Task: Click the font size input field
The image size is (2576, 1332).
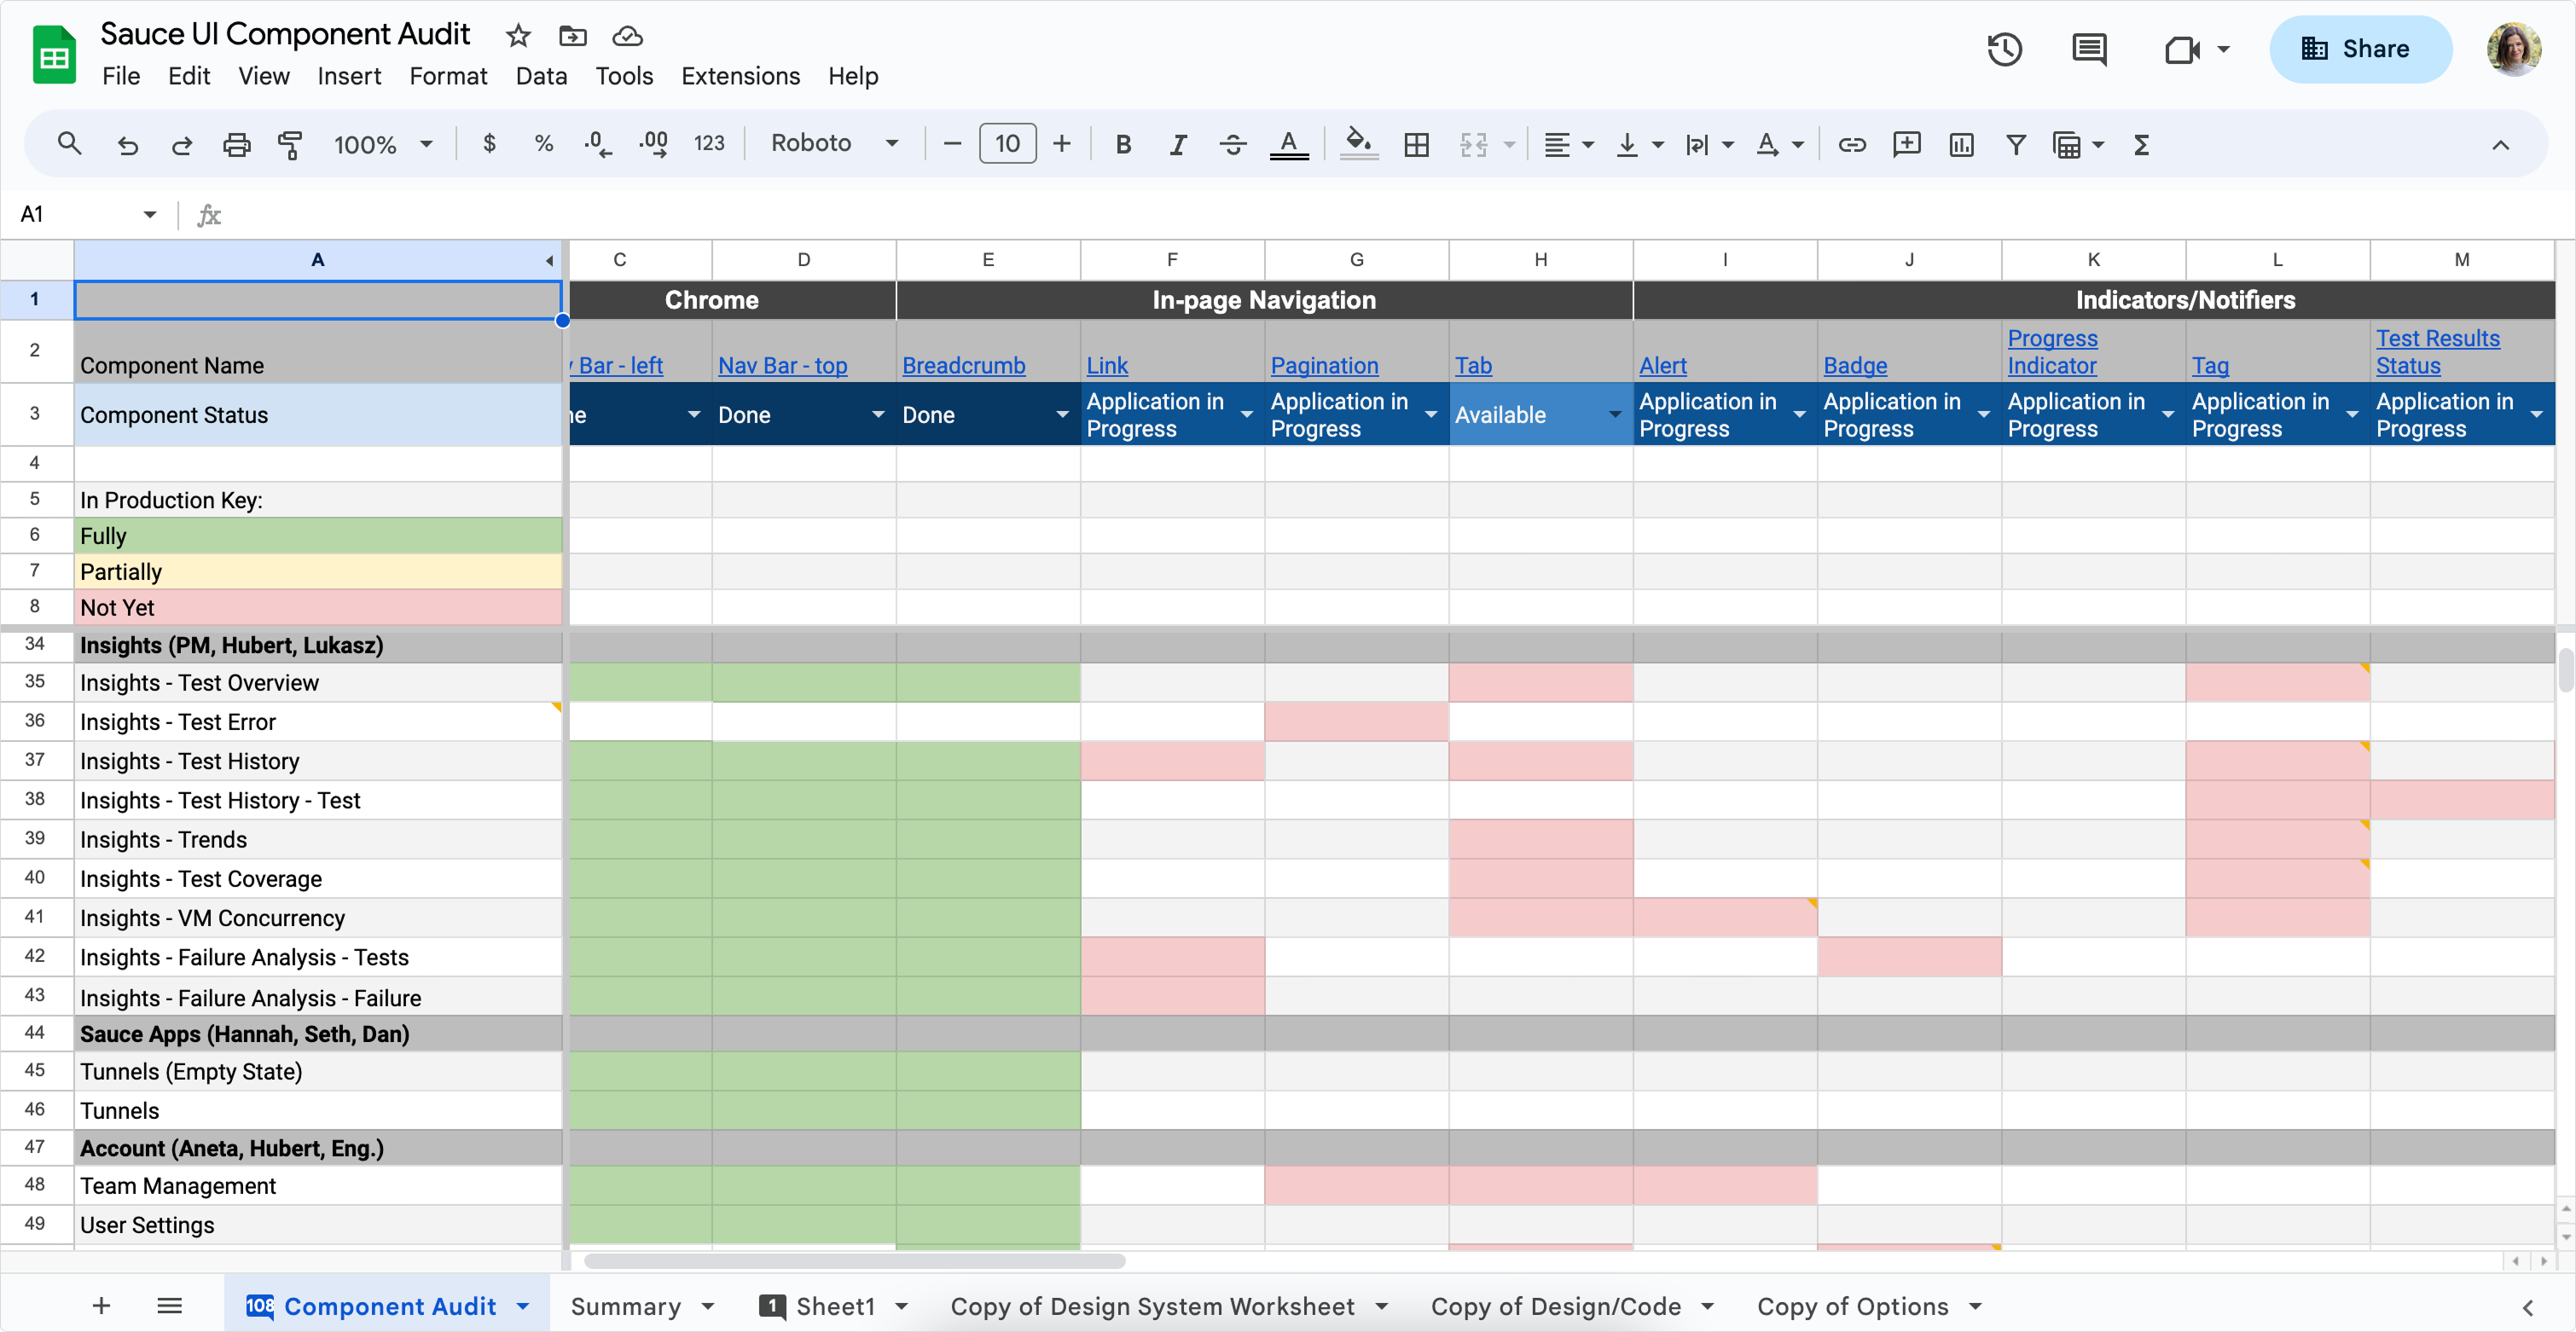Action: click(x=1007, y=144)
